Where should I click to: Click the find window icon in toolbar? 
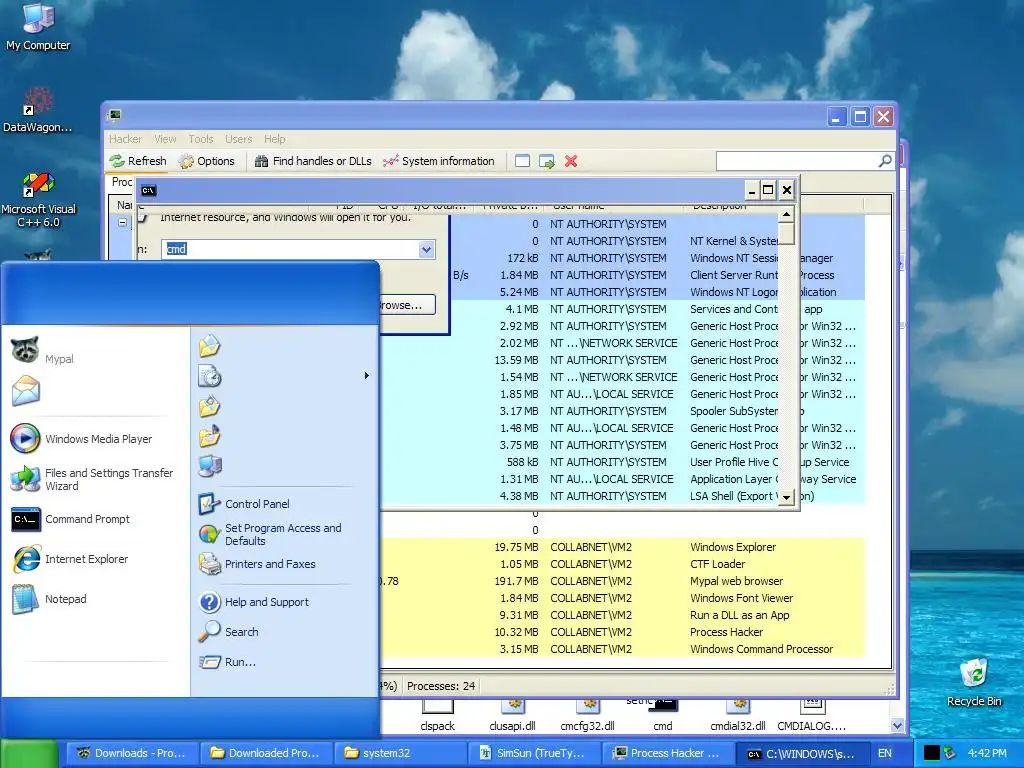pos(522,161)
